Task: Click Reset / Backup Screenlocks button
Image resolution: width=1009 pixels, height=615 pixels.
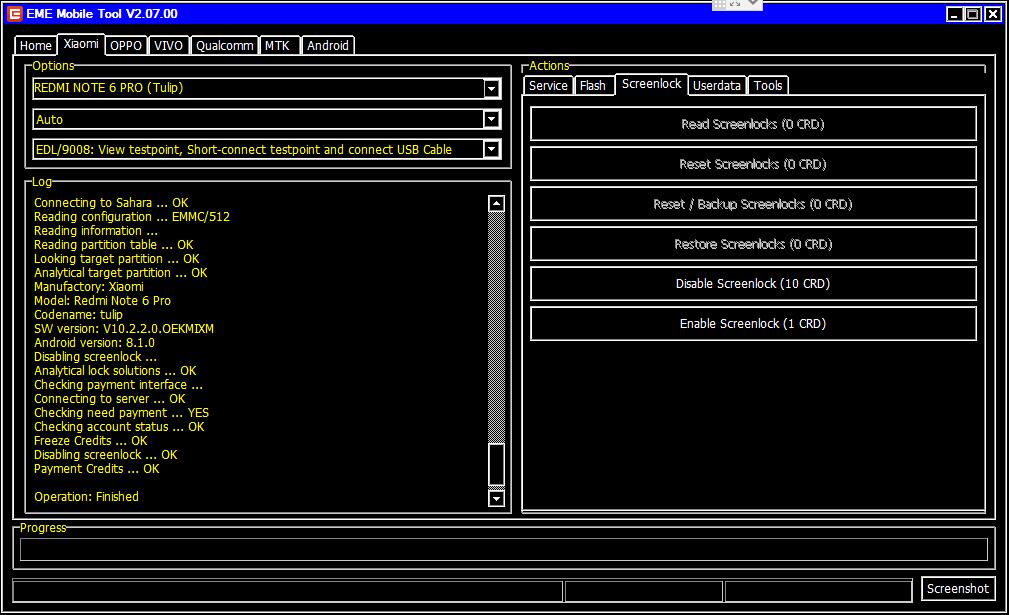Action: pos(753,204)
